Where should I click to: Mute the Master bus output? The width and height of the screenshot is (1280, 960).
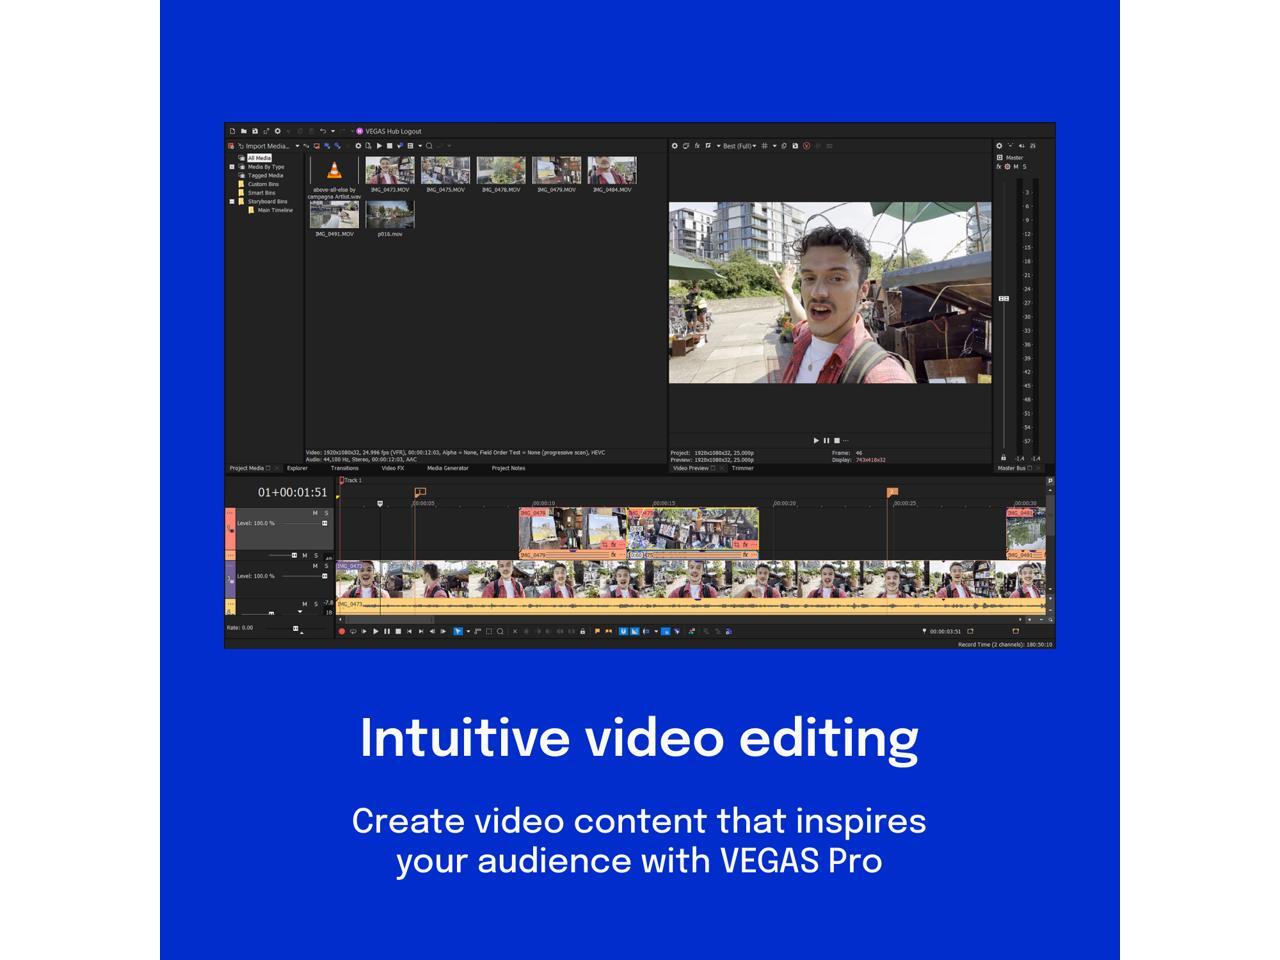pyautogui.click(x=1016, y=167)
